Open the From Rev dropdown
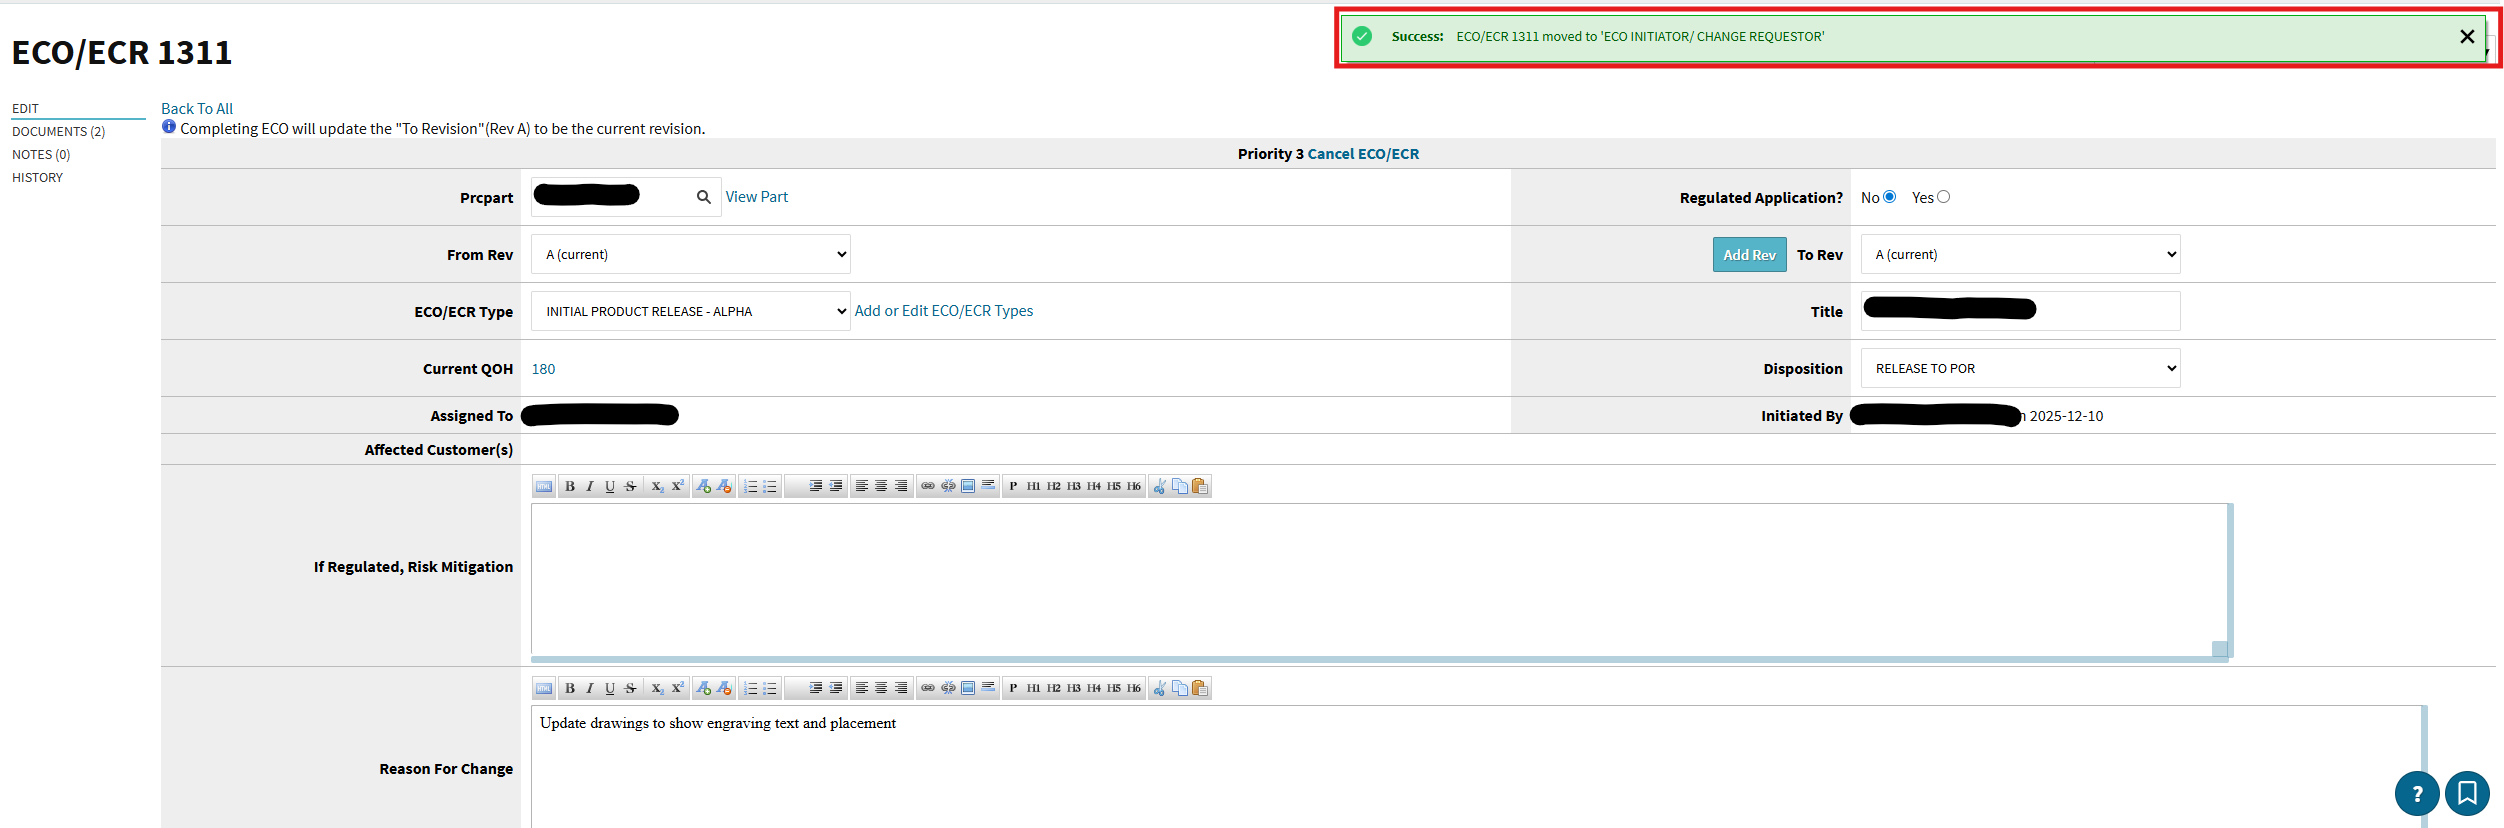The height and width of the screenshot is (828, 2504). (690, 255)
